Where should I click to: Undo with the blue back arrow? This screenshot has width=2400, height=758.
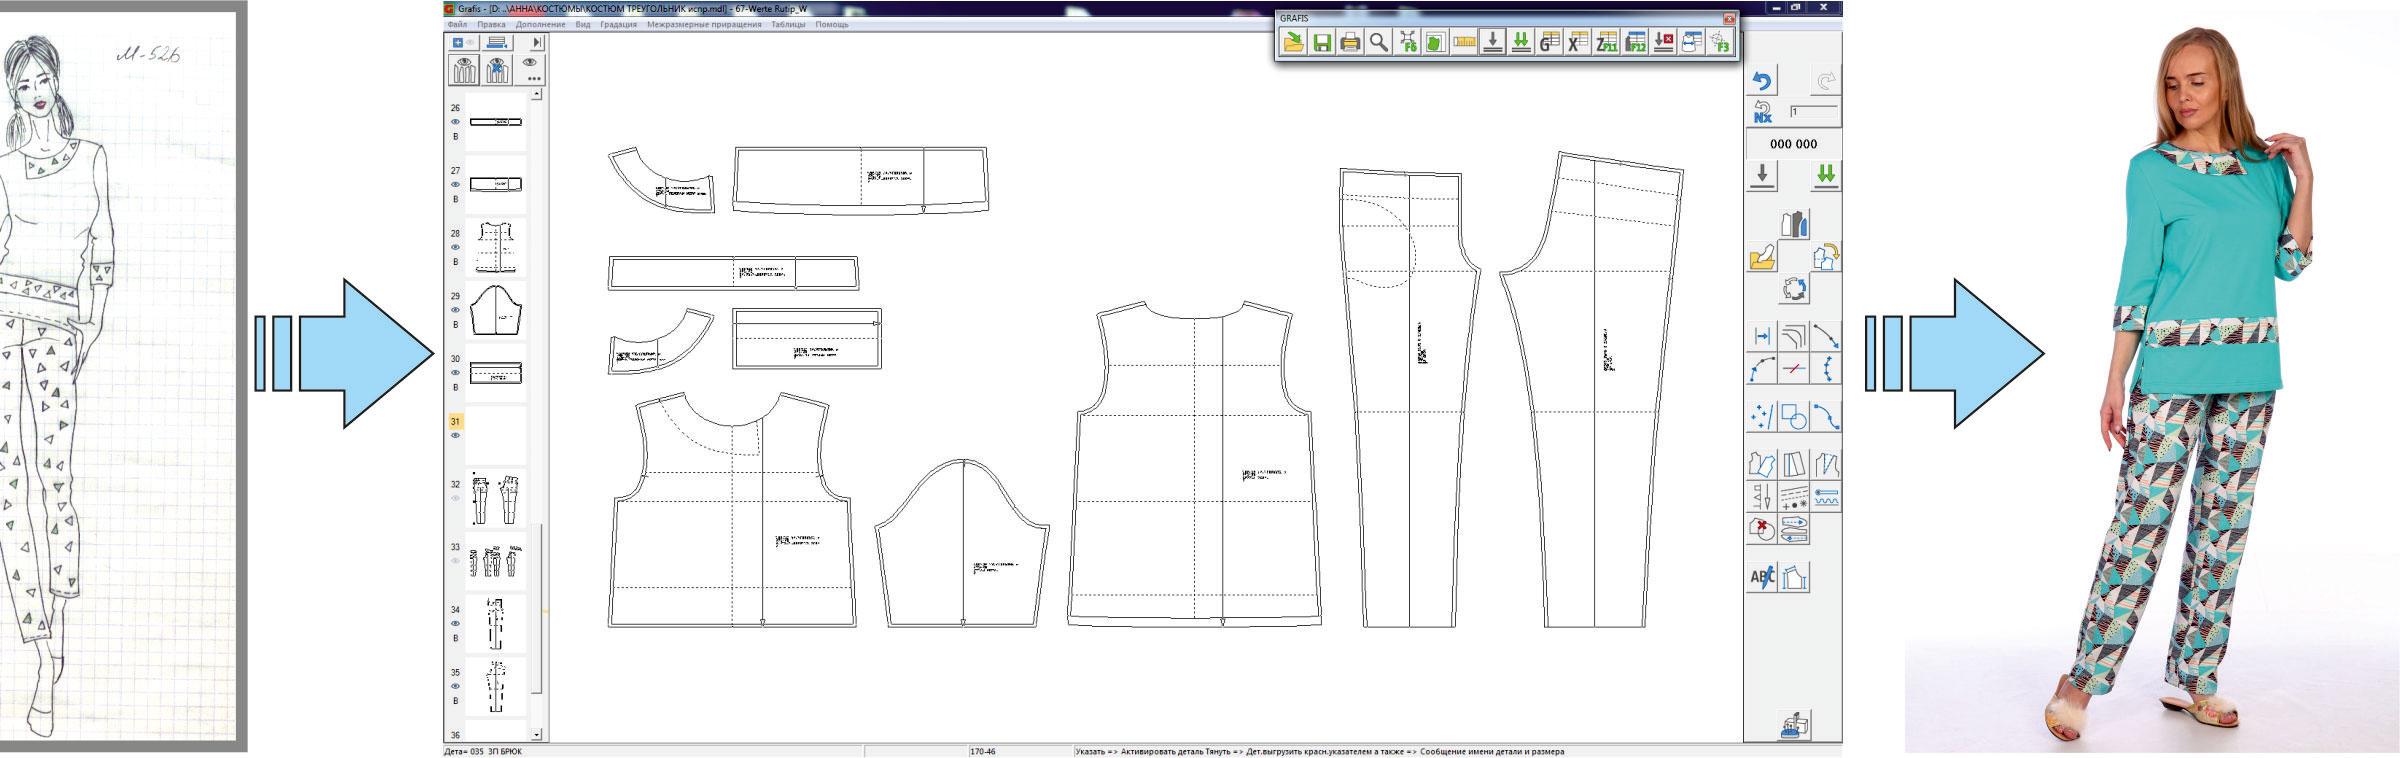tap(1763, 81)
